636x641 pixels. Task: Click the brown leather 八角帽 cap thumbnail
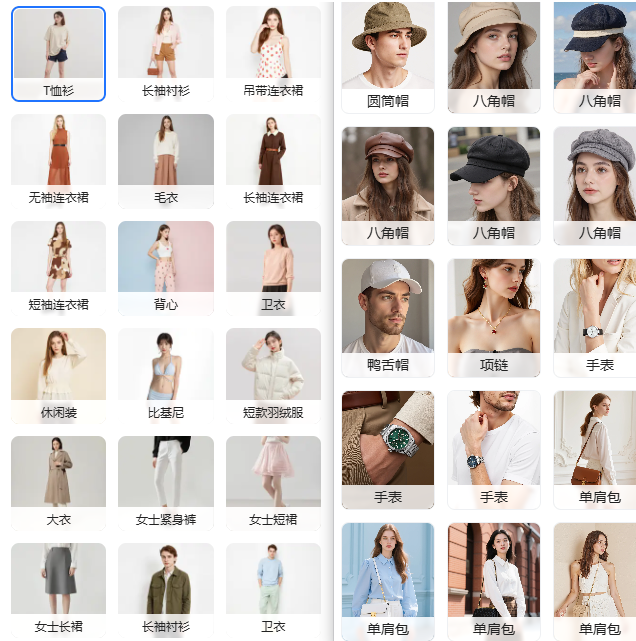[x=388, y=185]
